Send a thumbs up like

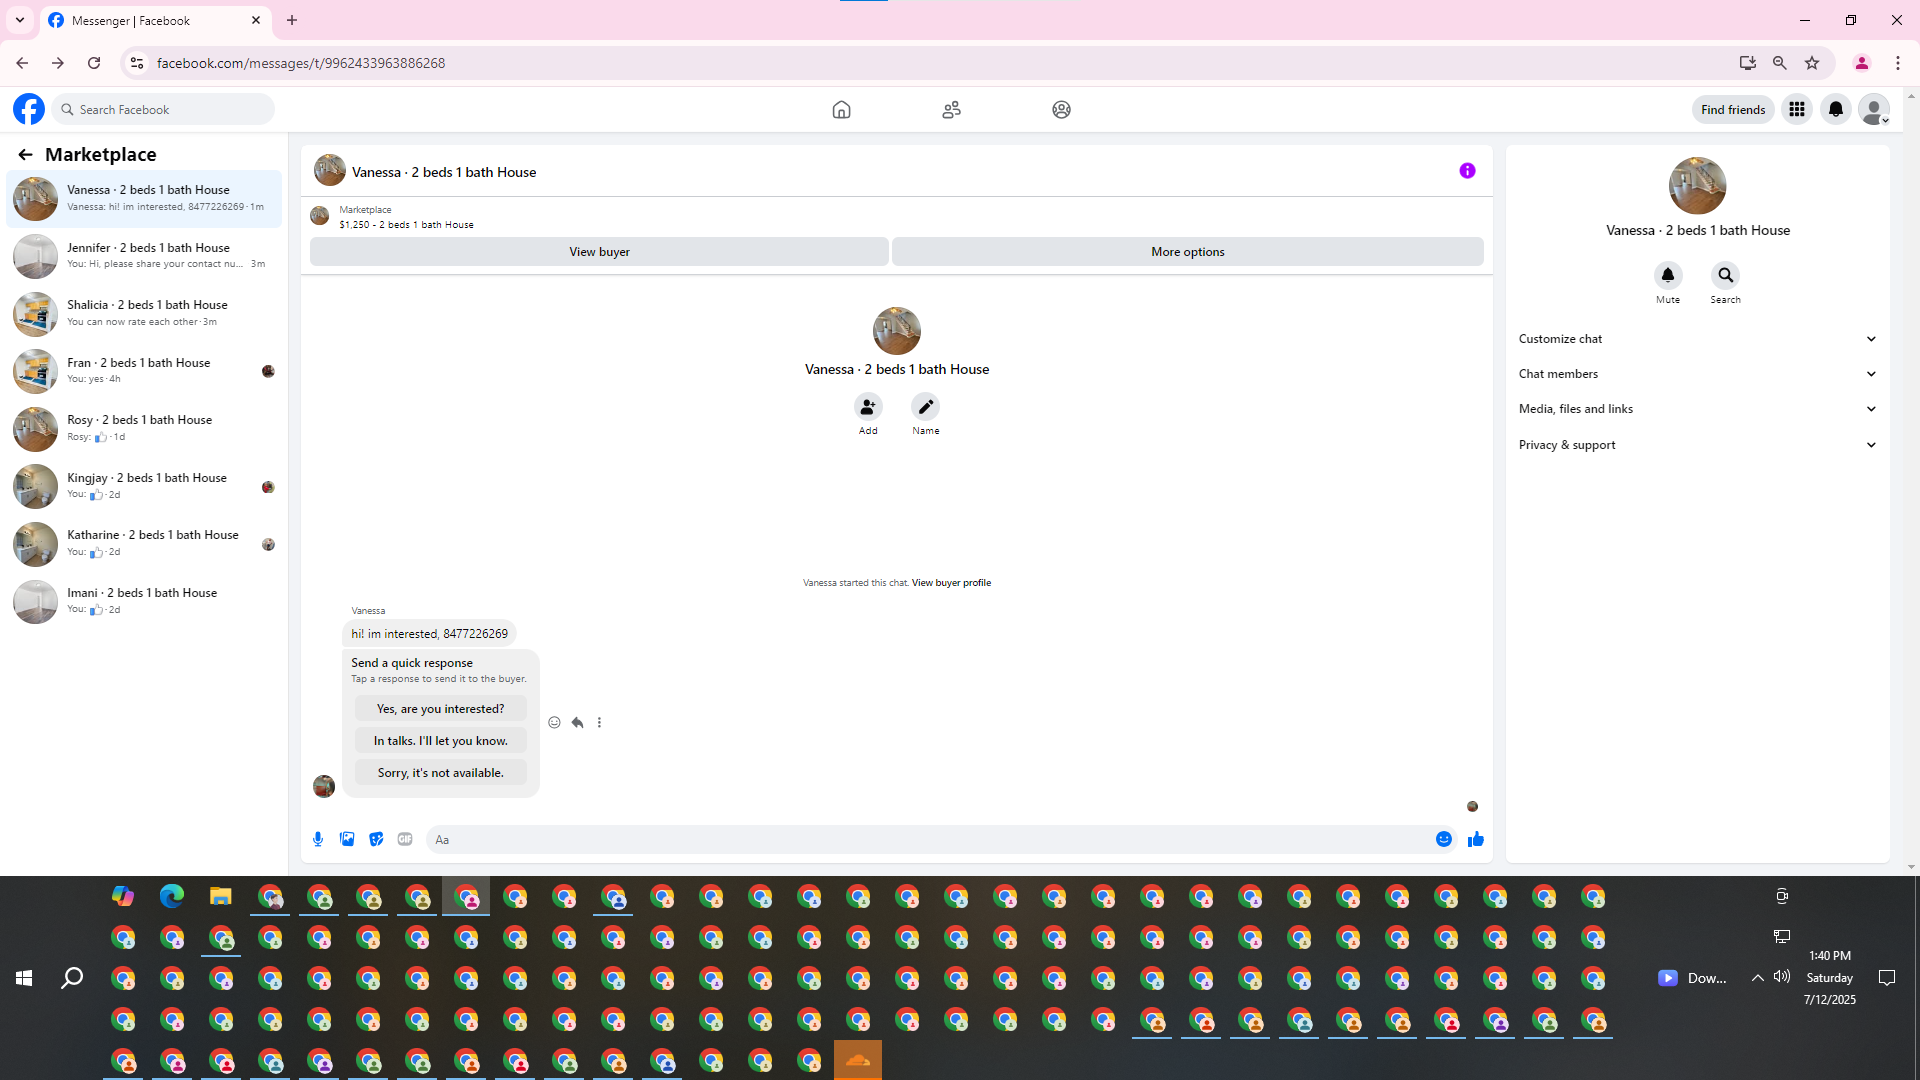click(x=1475, y=839)
